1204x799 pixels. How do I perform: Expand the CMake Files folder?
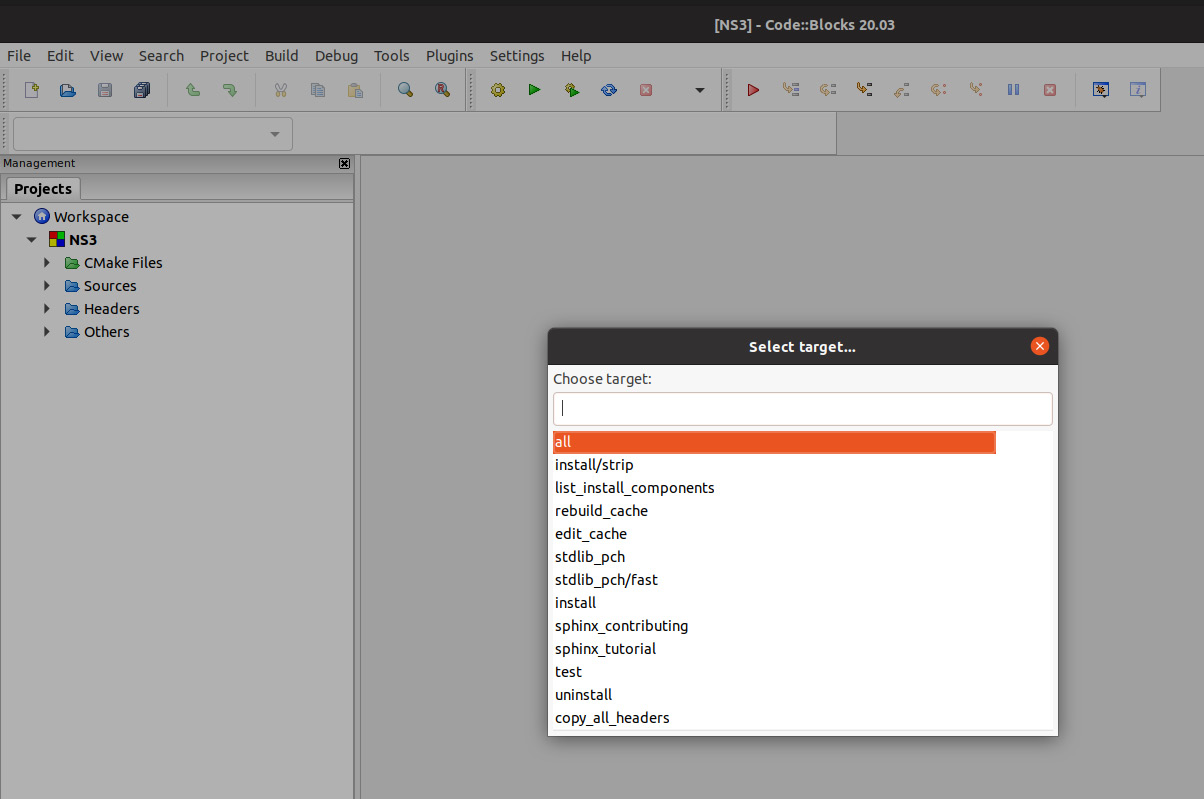coord(47,263)
